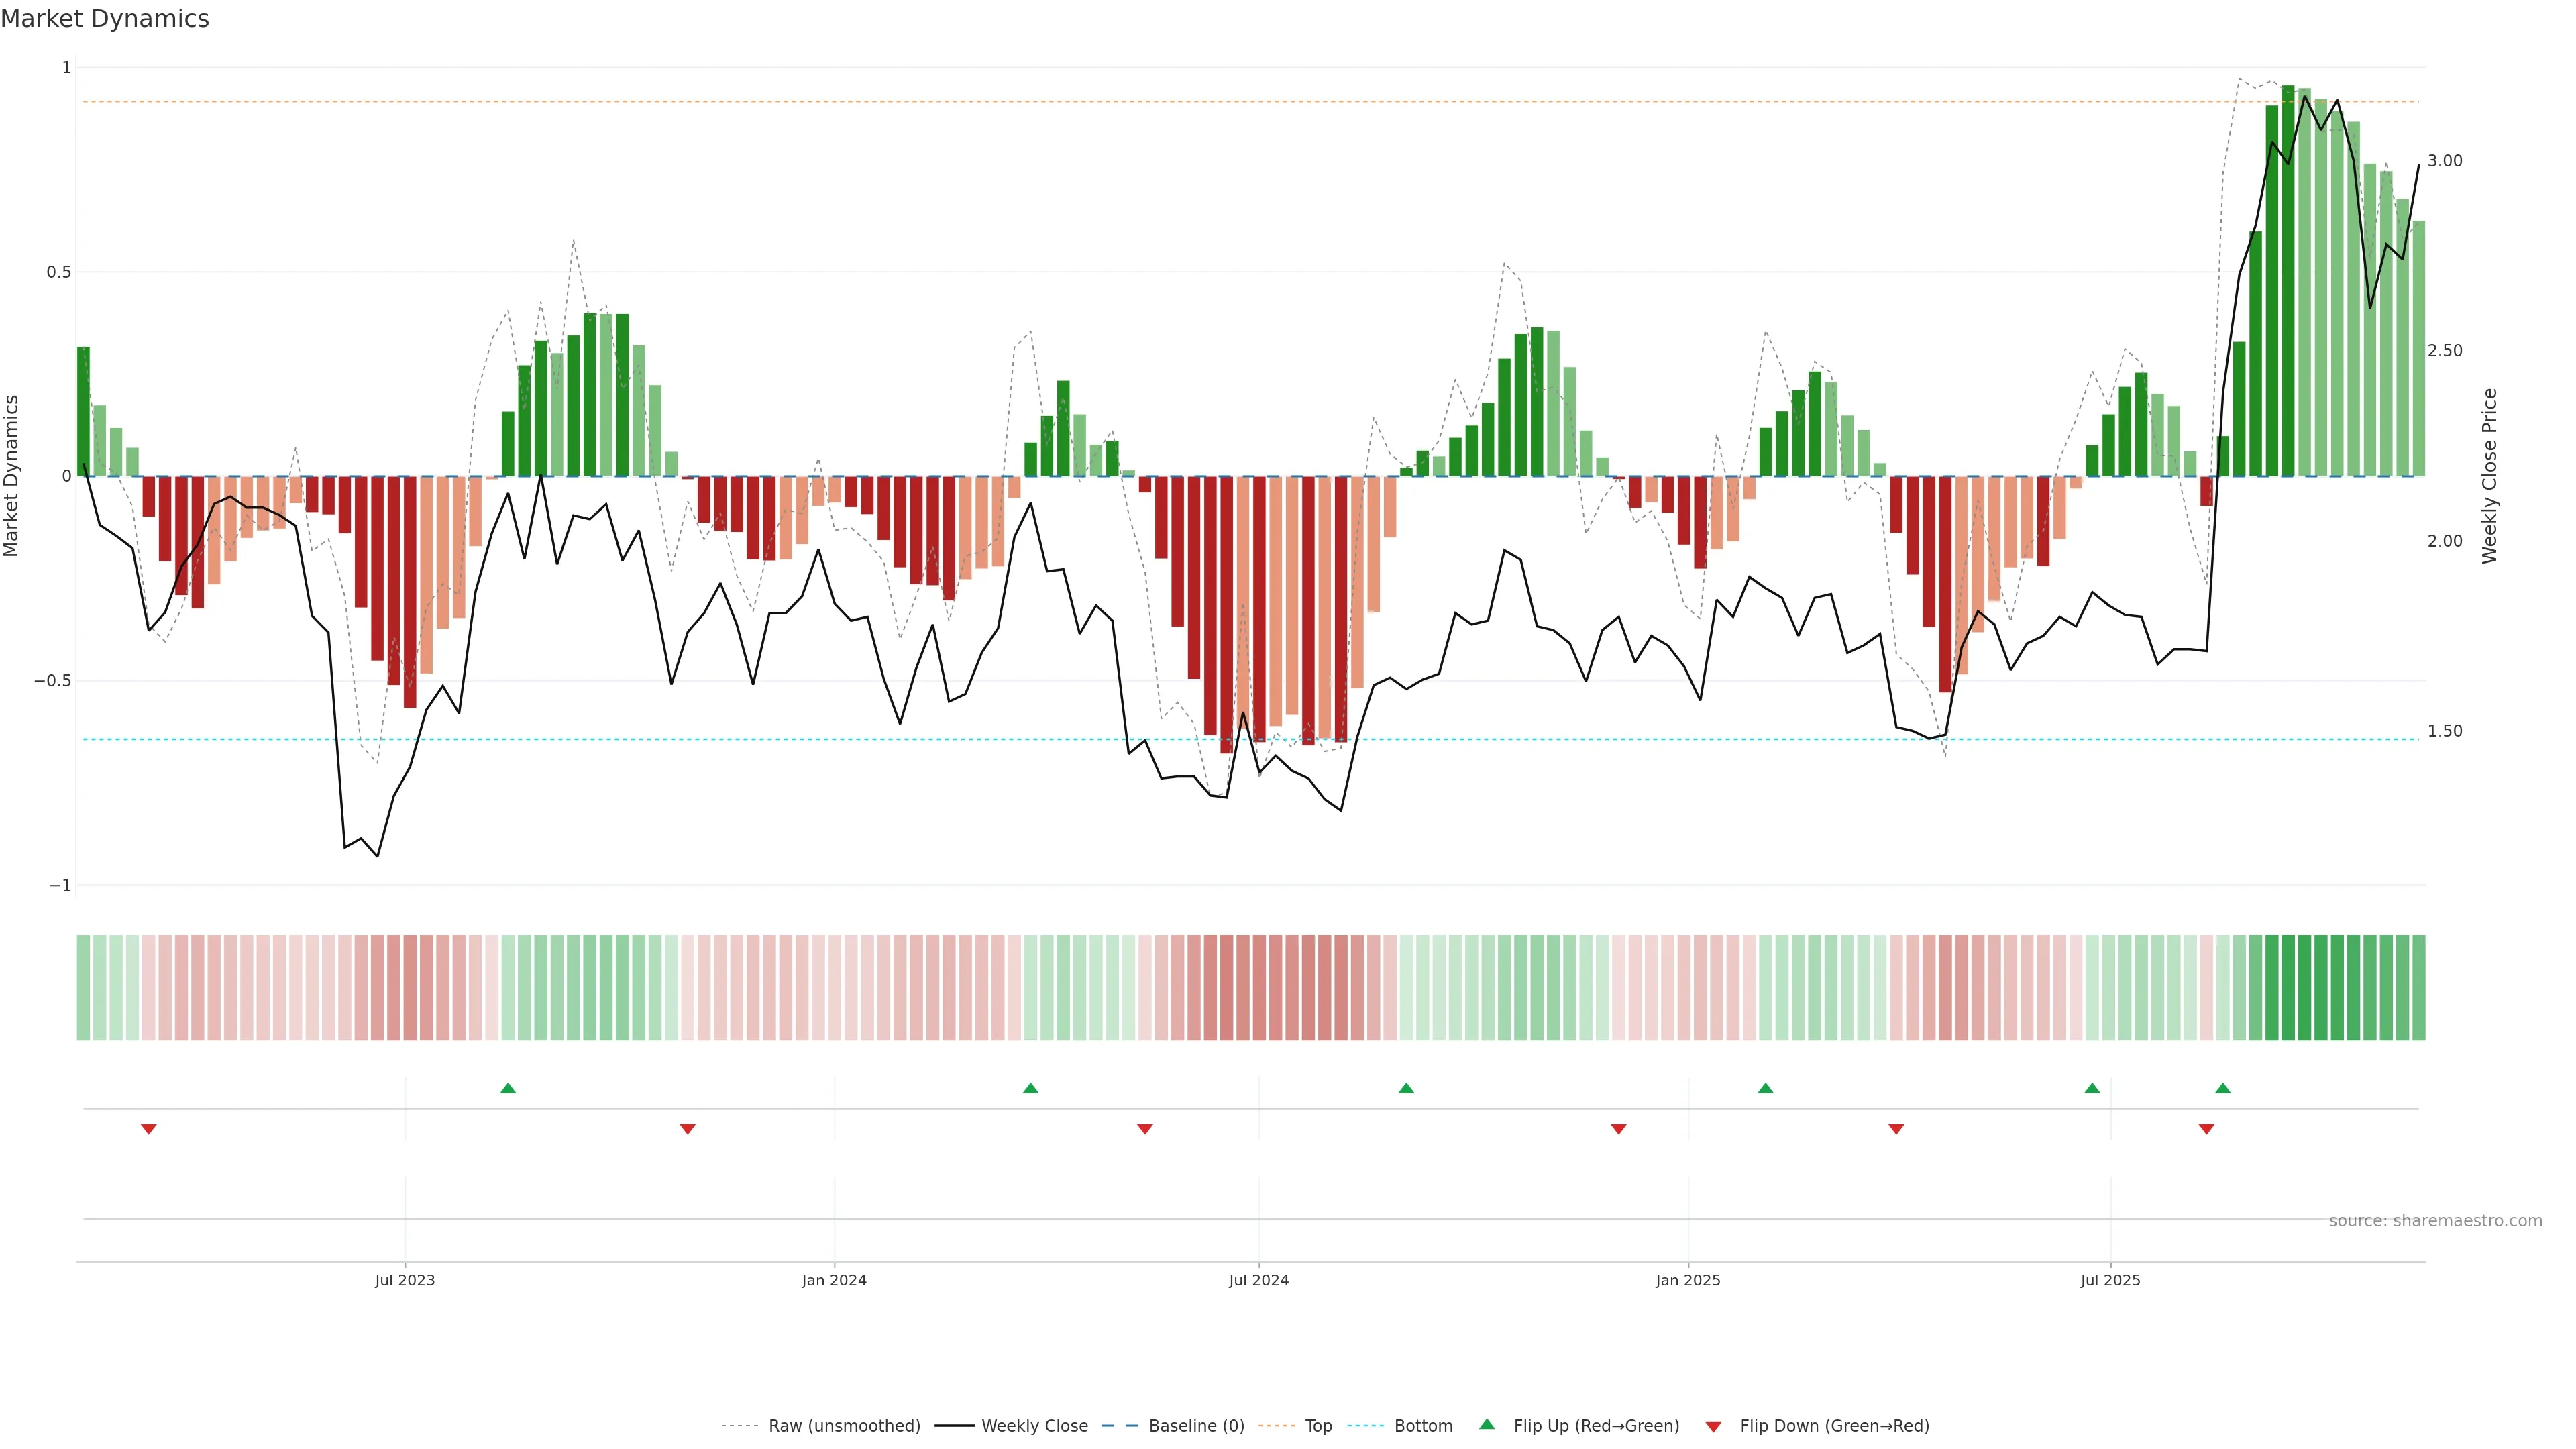Click the flip-down marker just before Jan 2025
The height and width of the screenshot is (1449, 2576).
coord(1618,1129)
